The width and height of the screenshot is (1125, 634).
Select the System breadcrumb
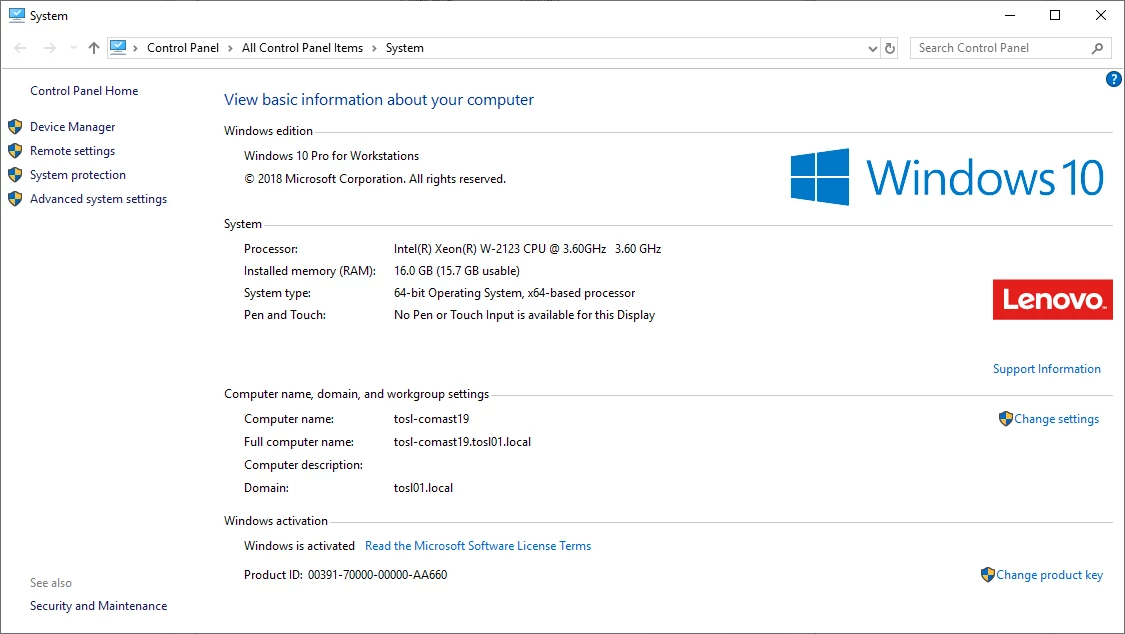tap(405, 48)
